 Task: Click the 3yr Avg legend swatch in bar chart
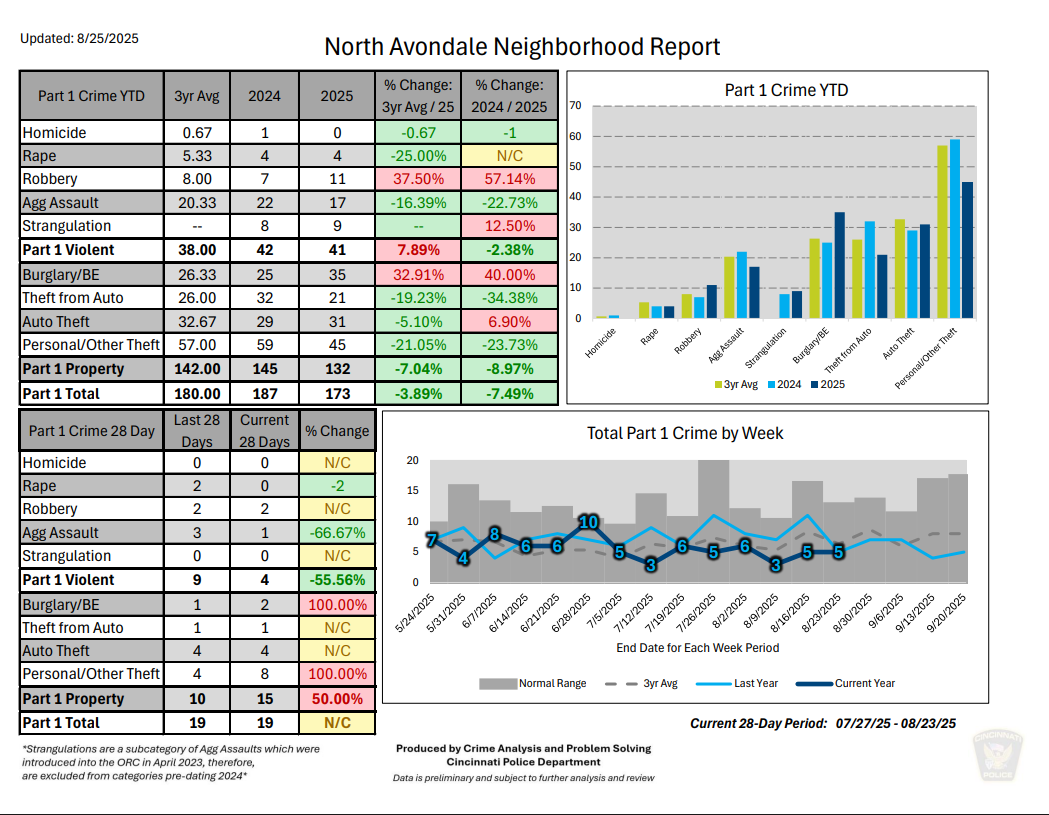(x=716, y=384)
